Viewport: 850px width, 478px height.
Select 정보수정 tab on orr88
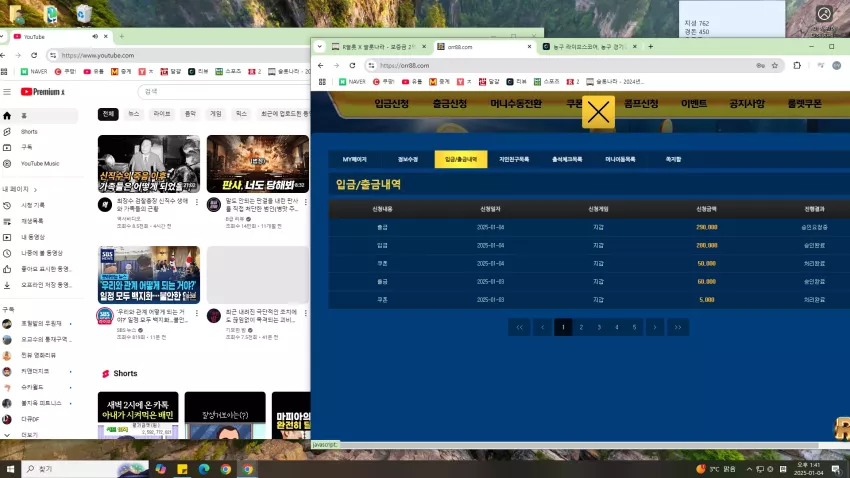pyautogui.click(x=408, y=159)
